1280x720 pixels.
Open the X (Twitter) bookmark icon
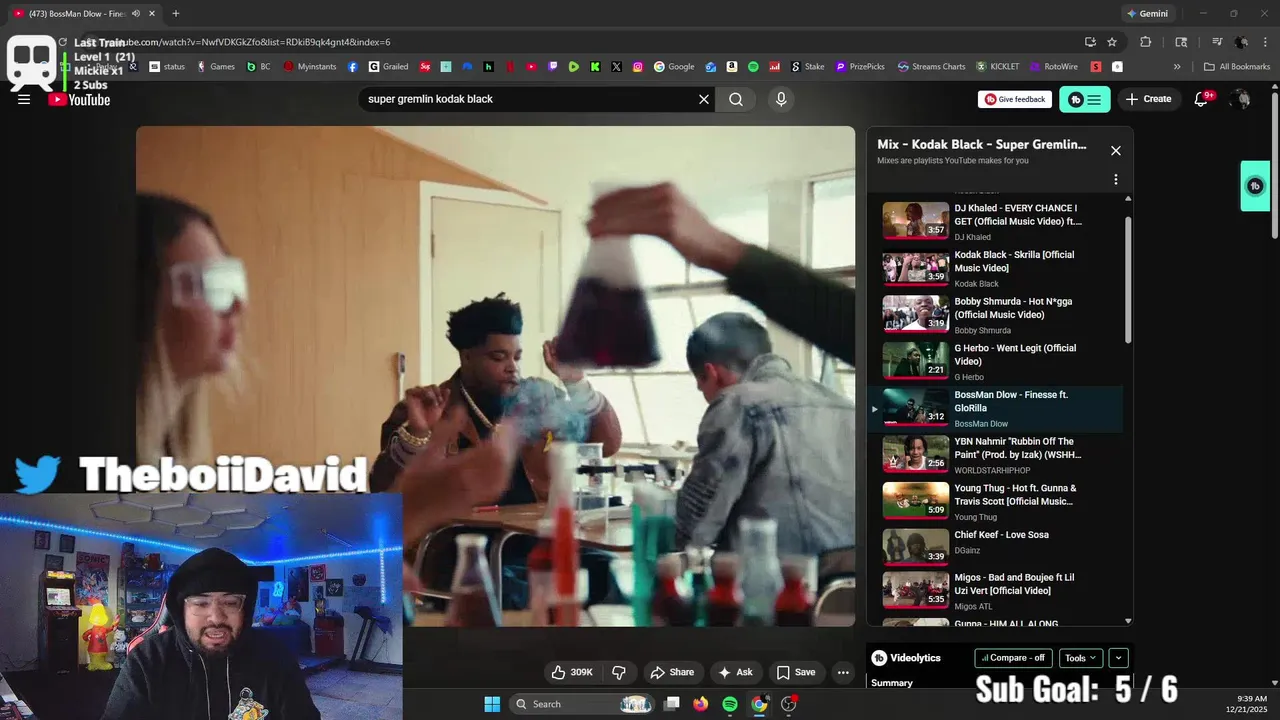pyautogui.click(x=616, y=67)
